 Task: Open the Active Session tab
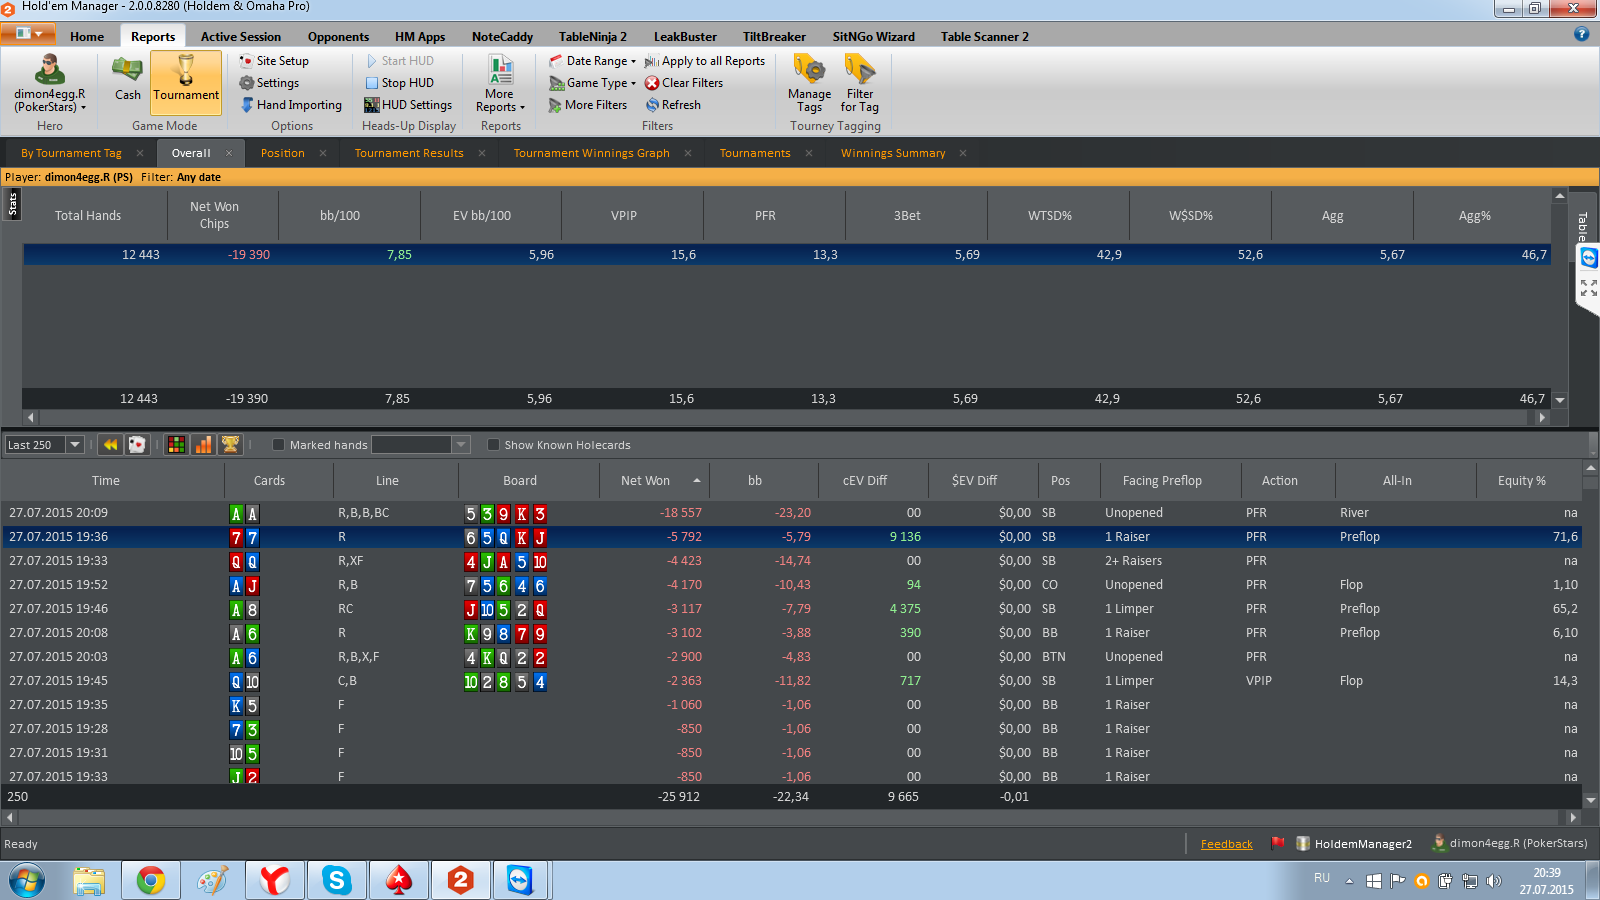(x=241, y=37)
